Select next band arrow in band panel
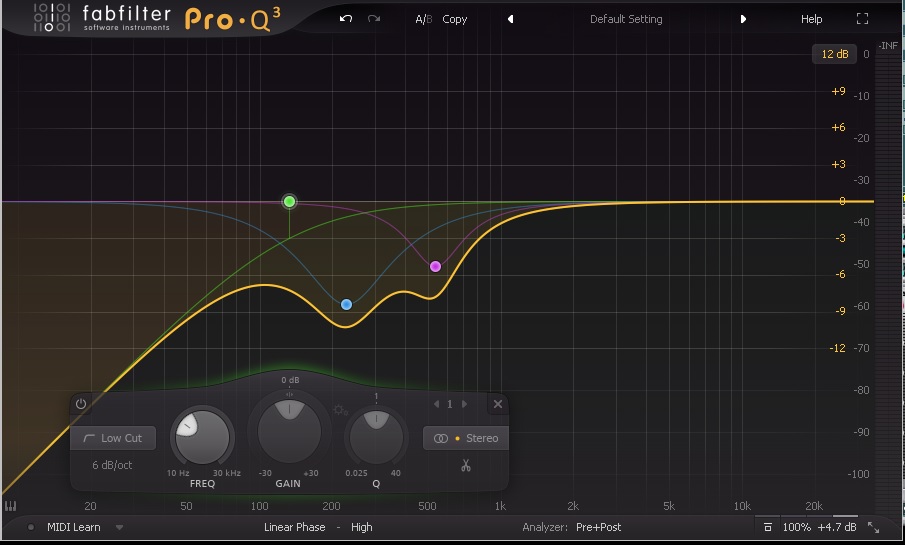The height and width of the screenshot is (545, 905). click(x=464, y=404)
